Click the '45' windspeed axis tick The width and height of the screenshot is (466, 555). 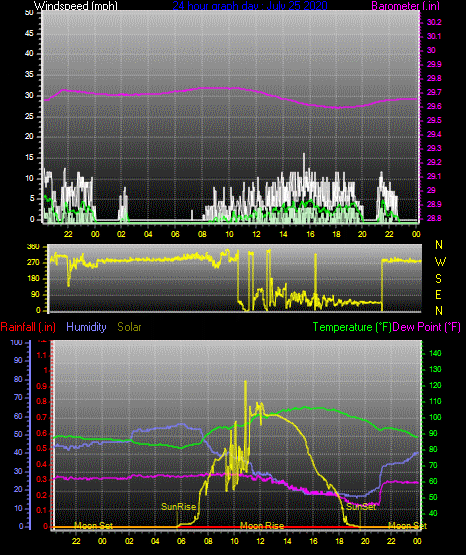[x=29, y=34]
